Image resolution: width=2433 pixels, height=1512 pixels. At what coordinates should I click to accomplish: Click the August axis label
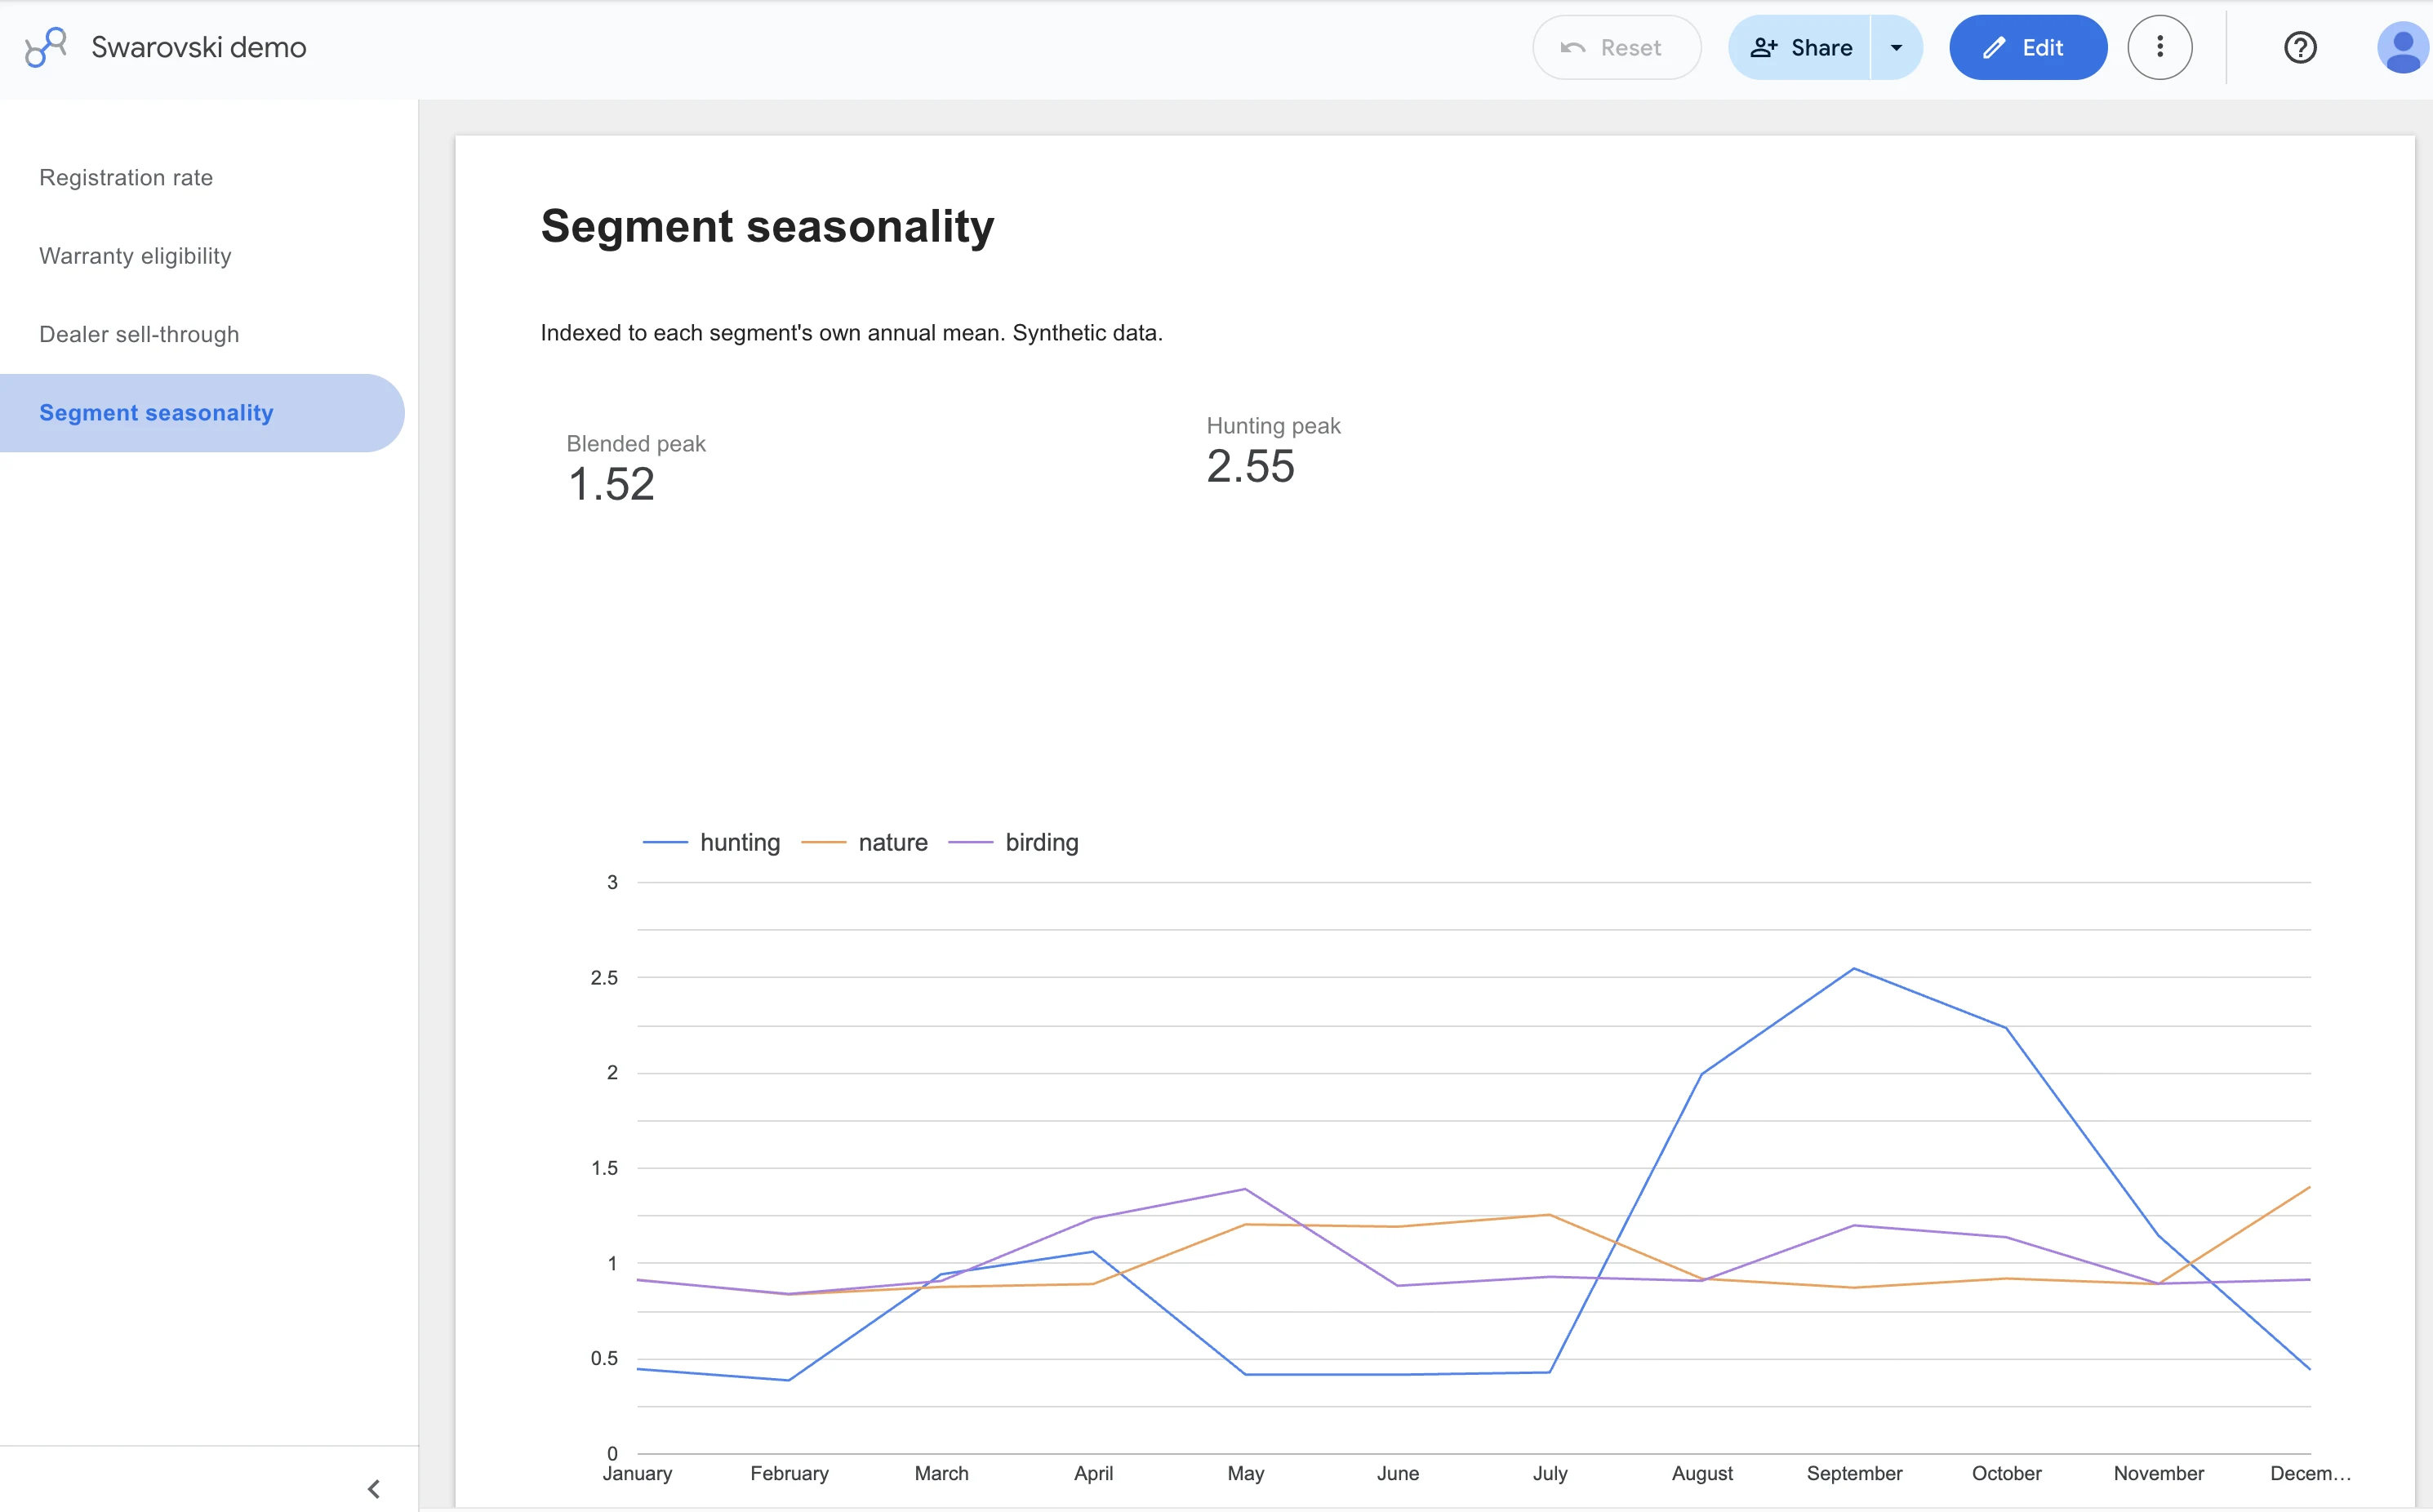click(x=1702, y=1473)
